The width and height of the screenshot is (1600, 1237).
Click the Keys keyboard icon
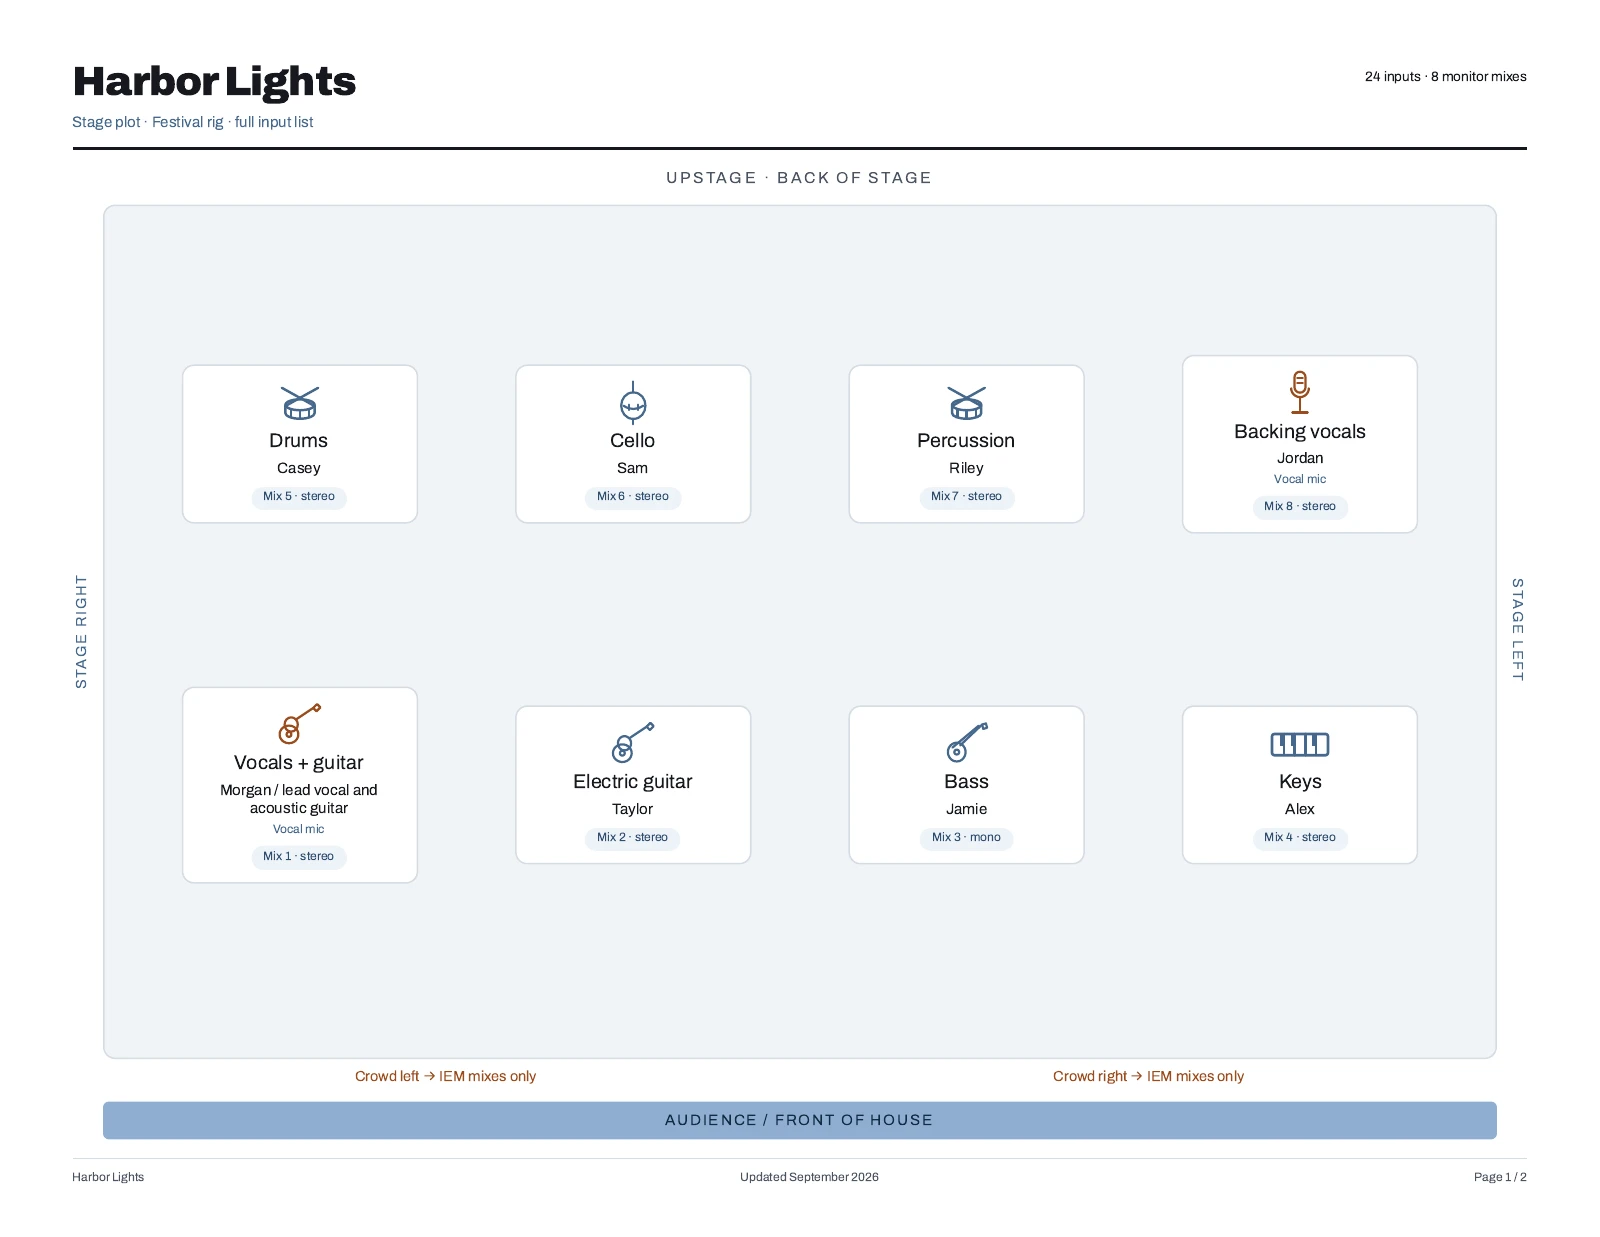click(x=1300, y=744)
